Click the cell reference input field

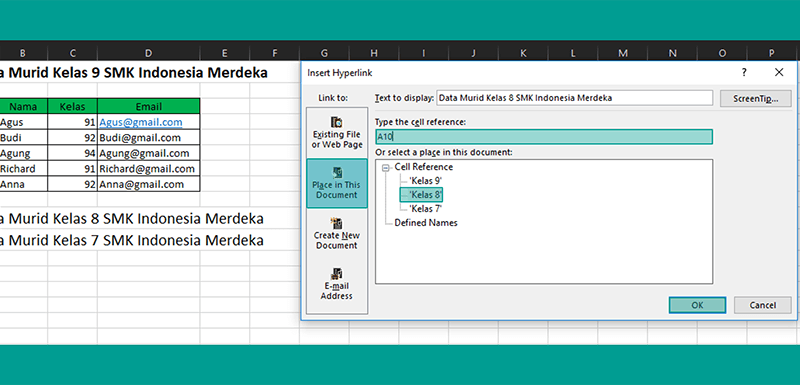[x=544, y=137]
